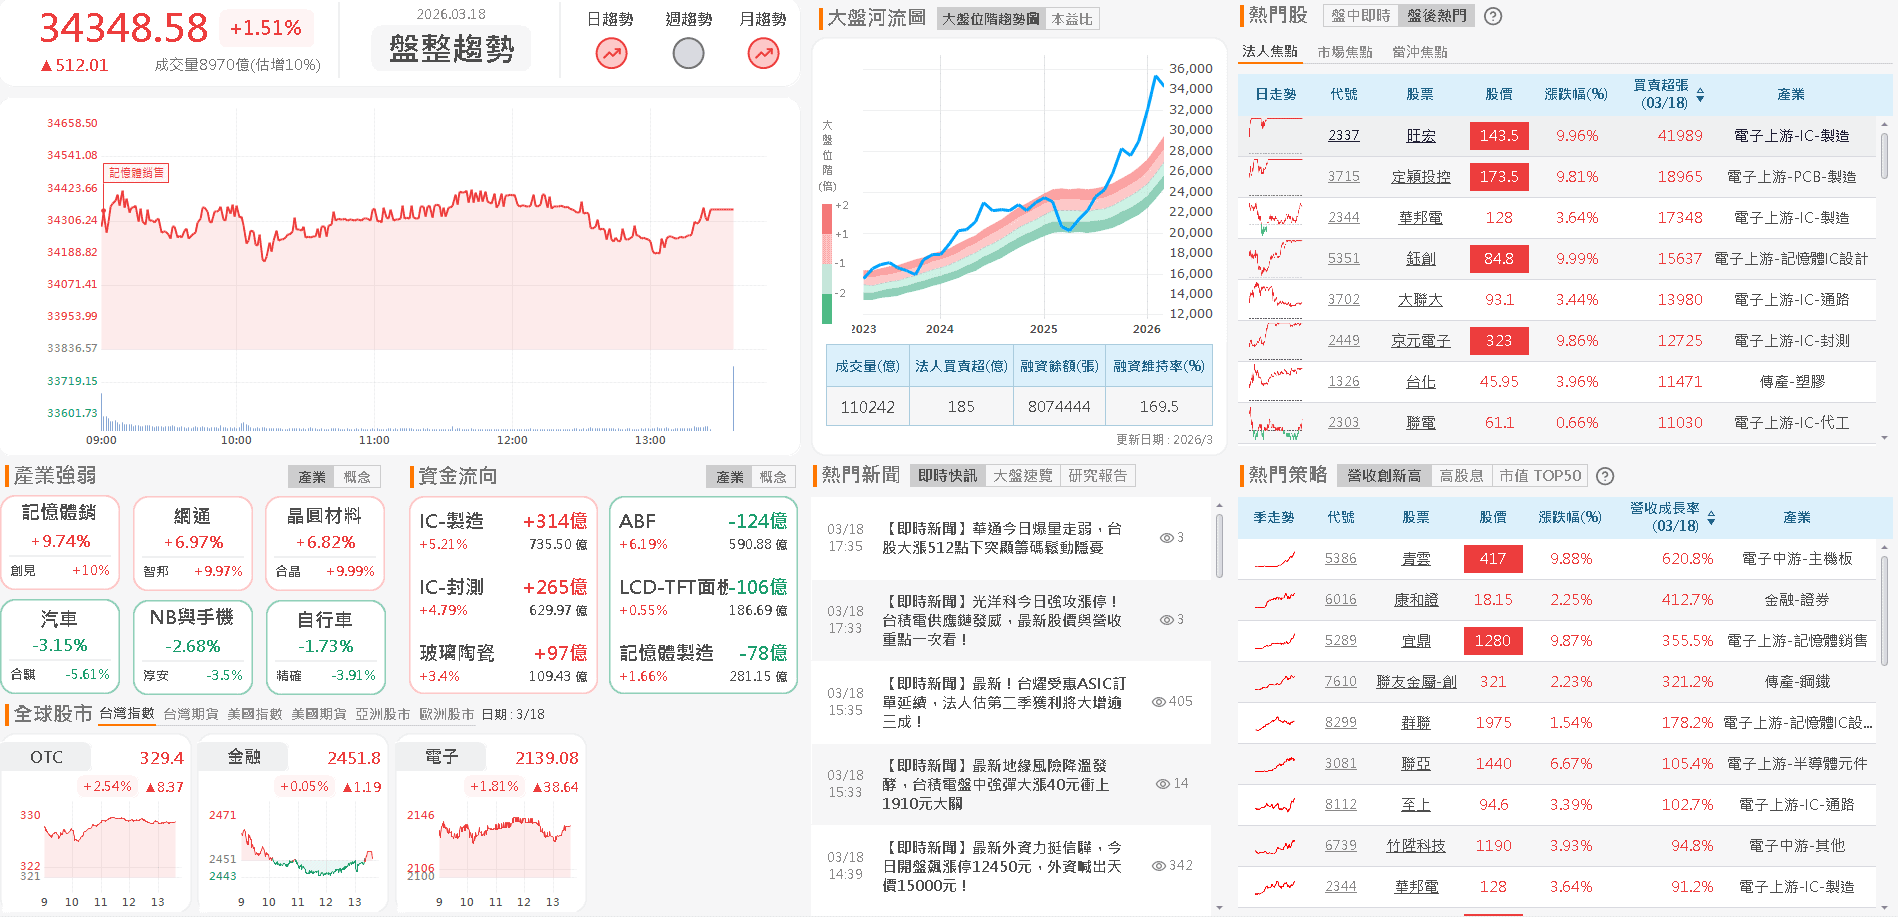1898x917 pixels.
Task: Open the 定穎投控 stock page
Action: click(x=1421, y=176)
